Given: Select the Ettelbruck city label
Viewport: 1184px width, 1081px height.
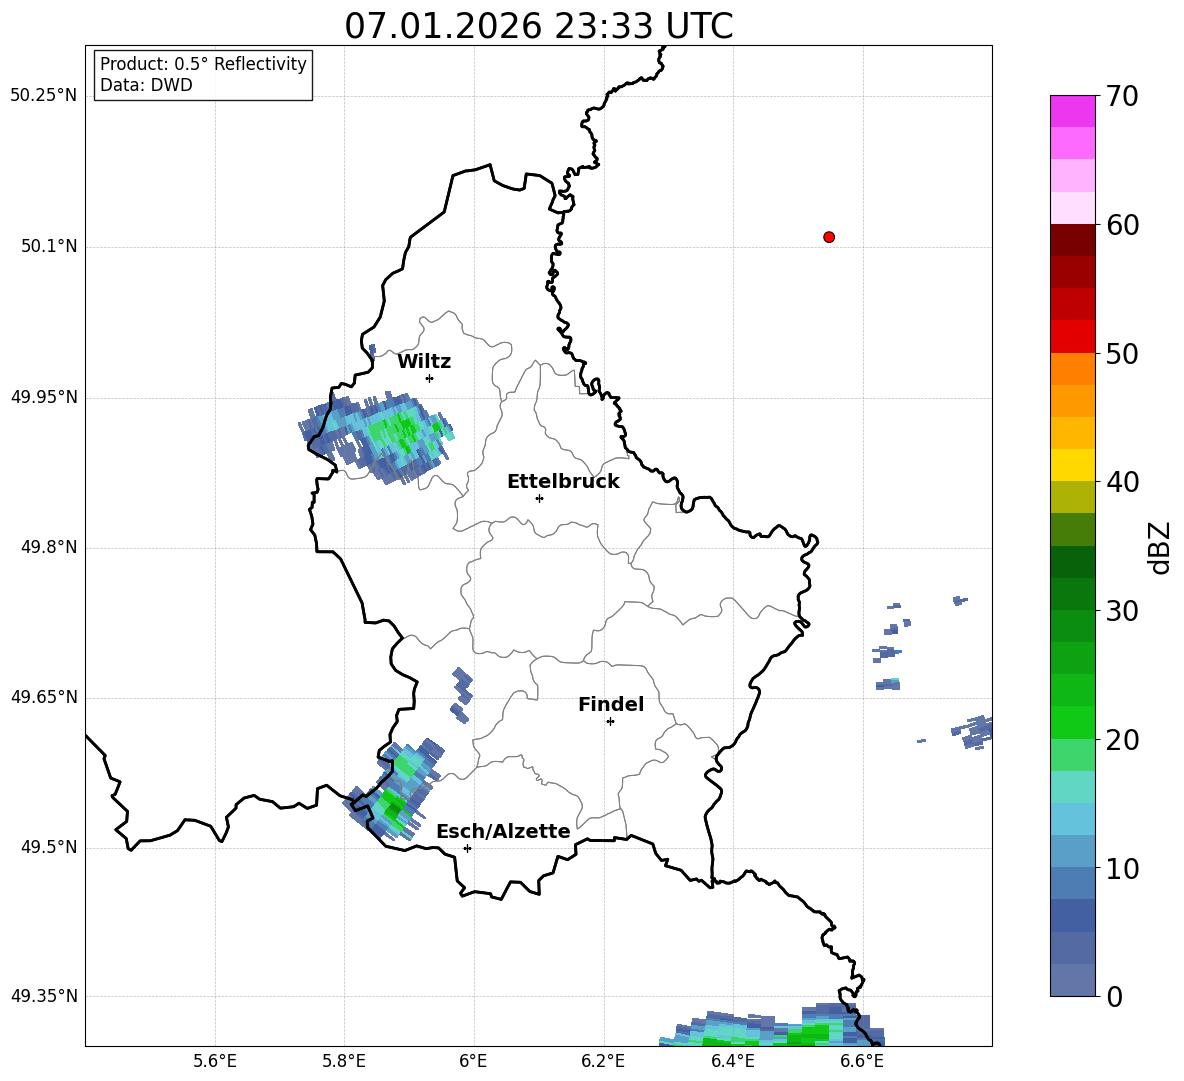Looking at the screenshot, I should point(563,482).
